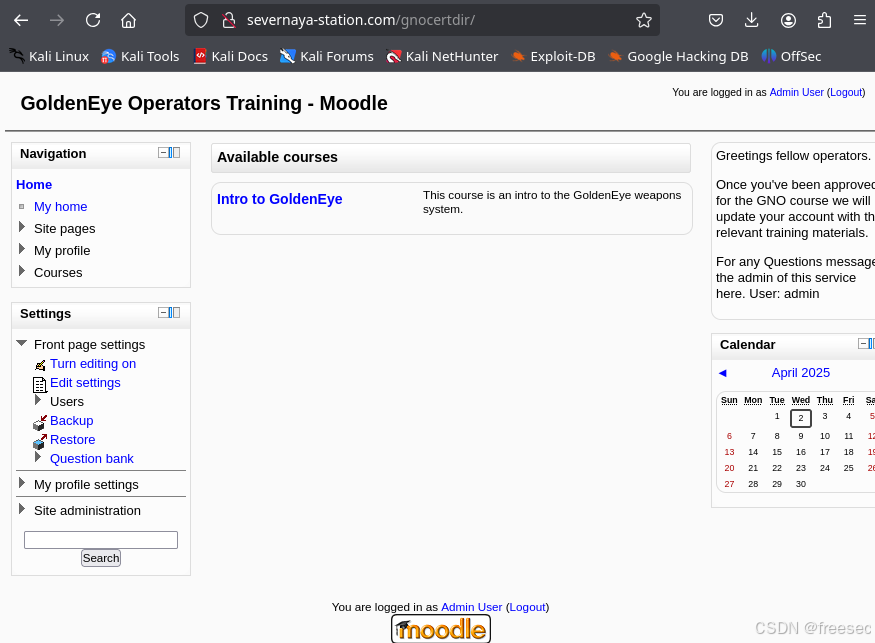
Task: Open the Pocket save icon
Action: (x=715, y=21)
